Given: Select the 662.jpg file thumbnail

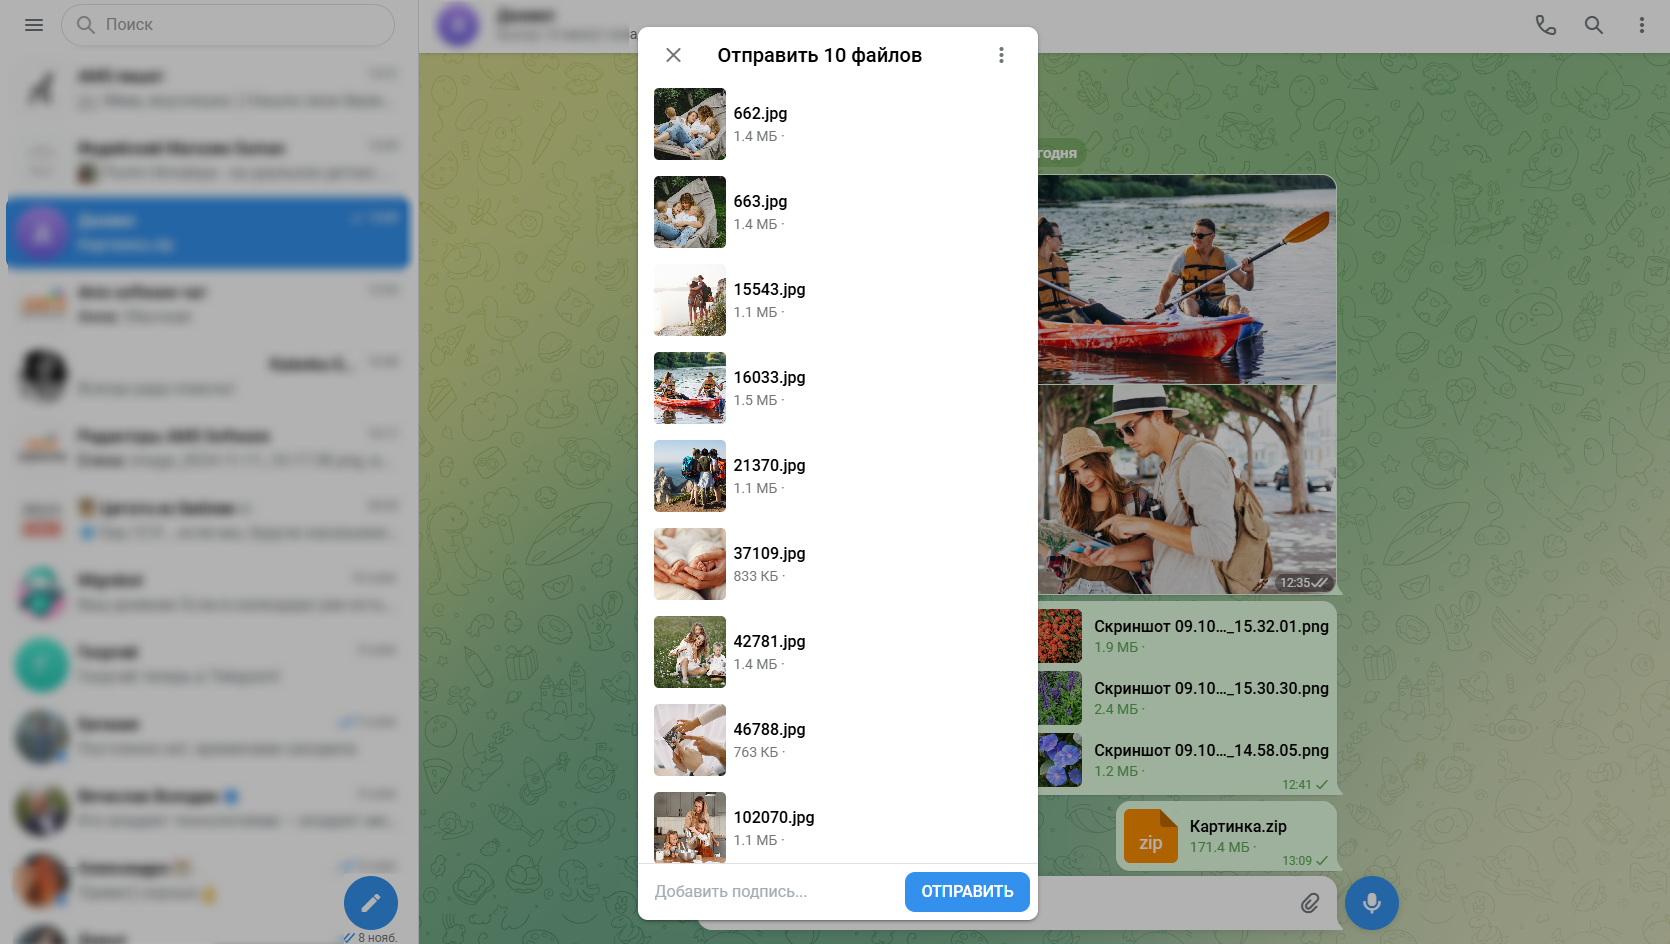Looking at the screenshot, I should coord(690,124).
